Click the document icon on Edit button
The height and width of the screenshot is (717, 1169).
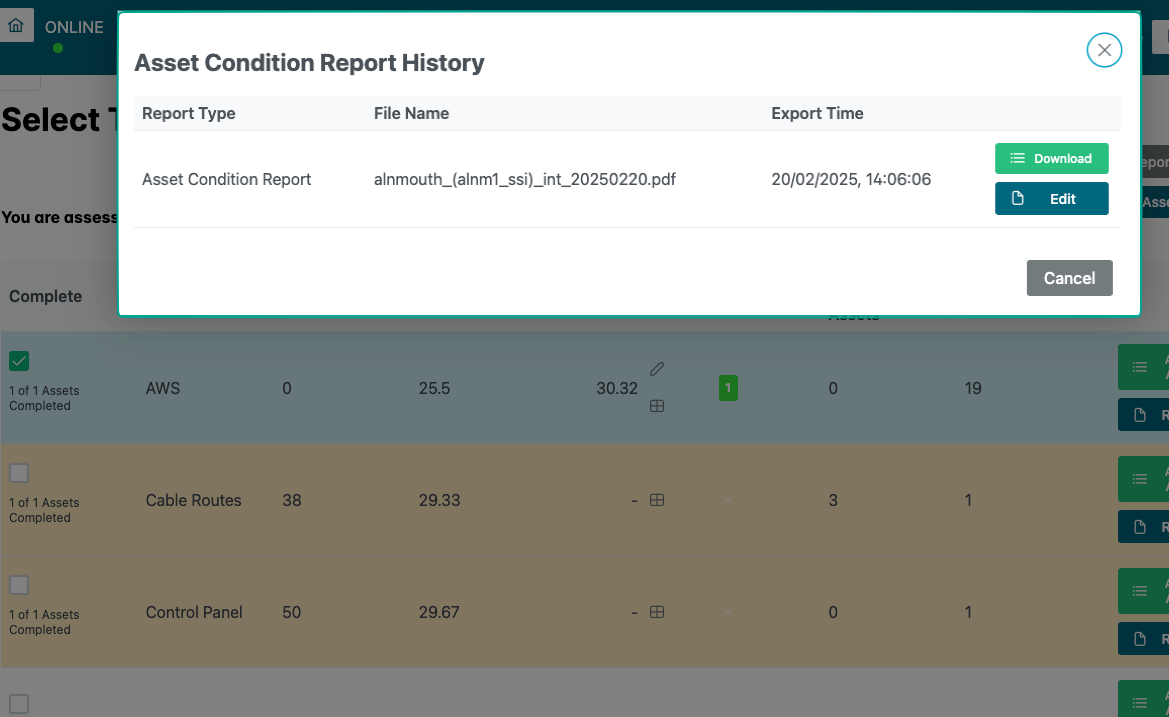click(1018, 199)
